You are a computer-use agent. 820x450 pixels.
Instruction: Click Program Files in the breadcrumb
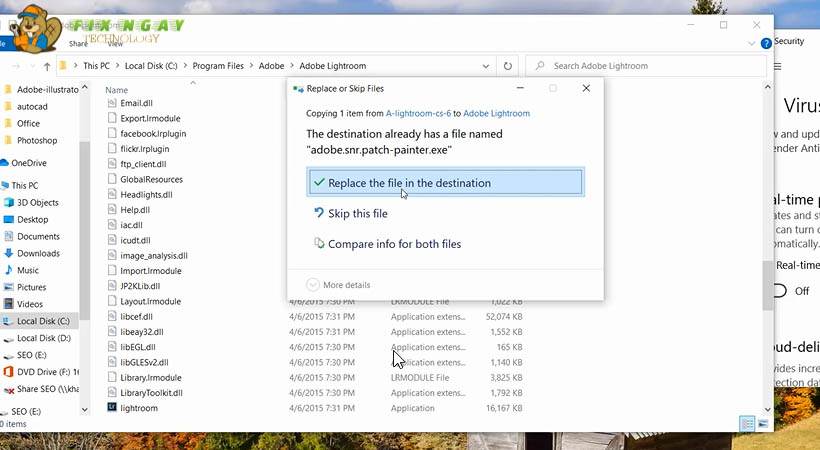218,66
